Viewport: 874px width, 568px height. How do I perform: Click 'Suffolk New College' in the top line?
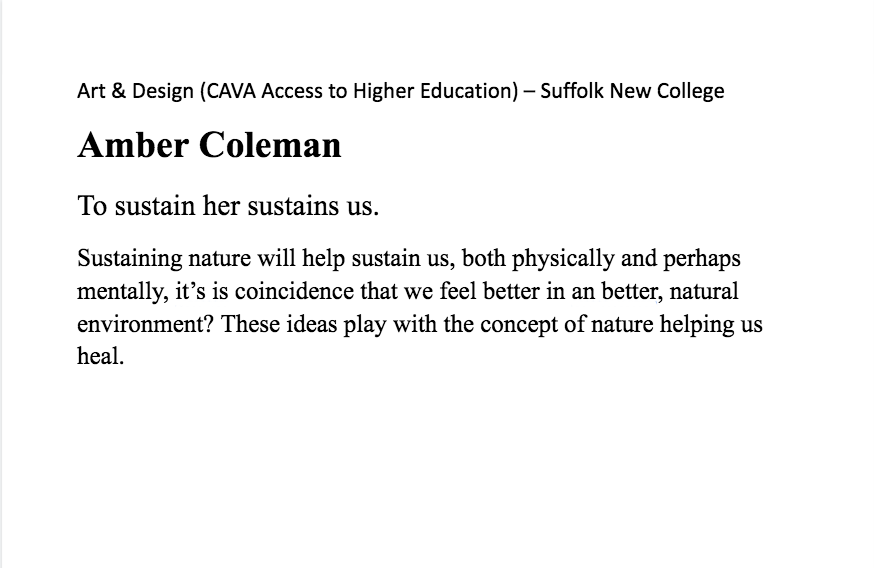(x=632, y=91)
